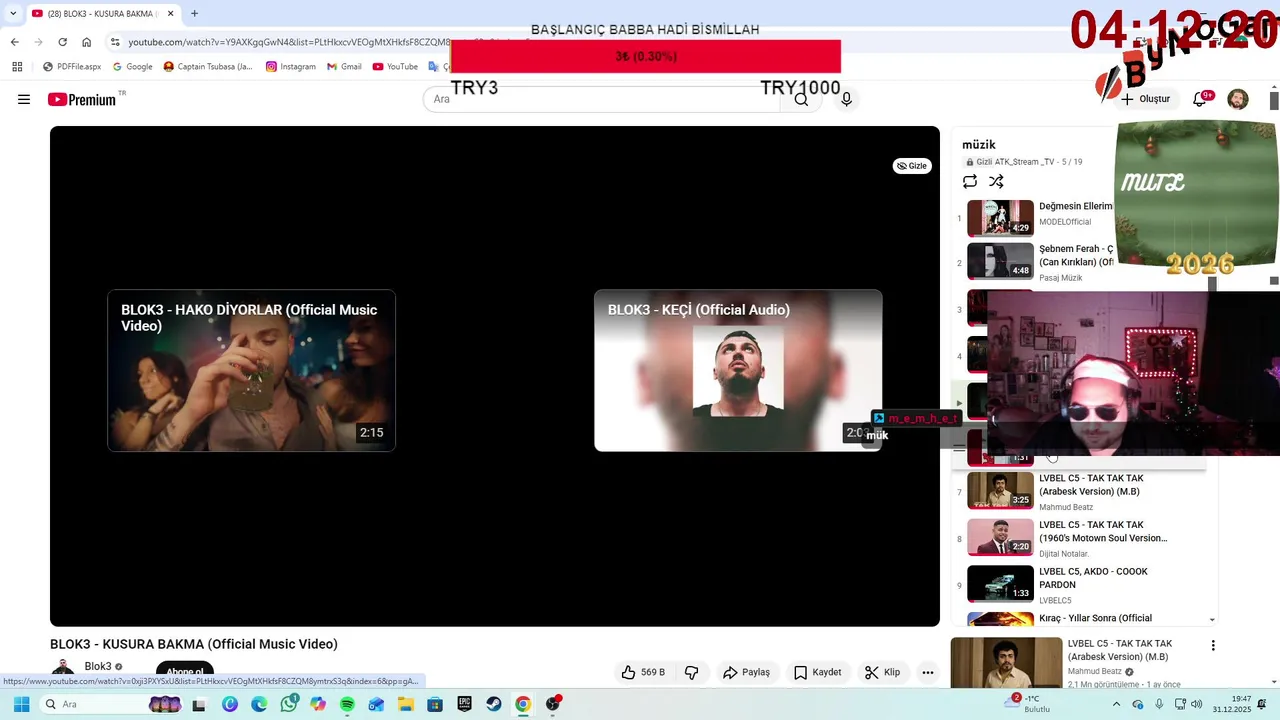This screenshot has height=720, width=1280.
Task: Focus the YouTube Ara search box
Action: (x=601, y=99)
